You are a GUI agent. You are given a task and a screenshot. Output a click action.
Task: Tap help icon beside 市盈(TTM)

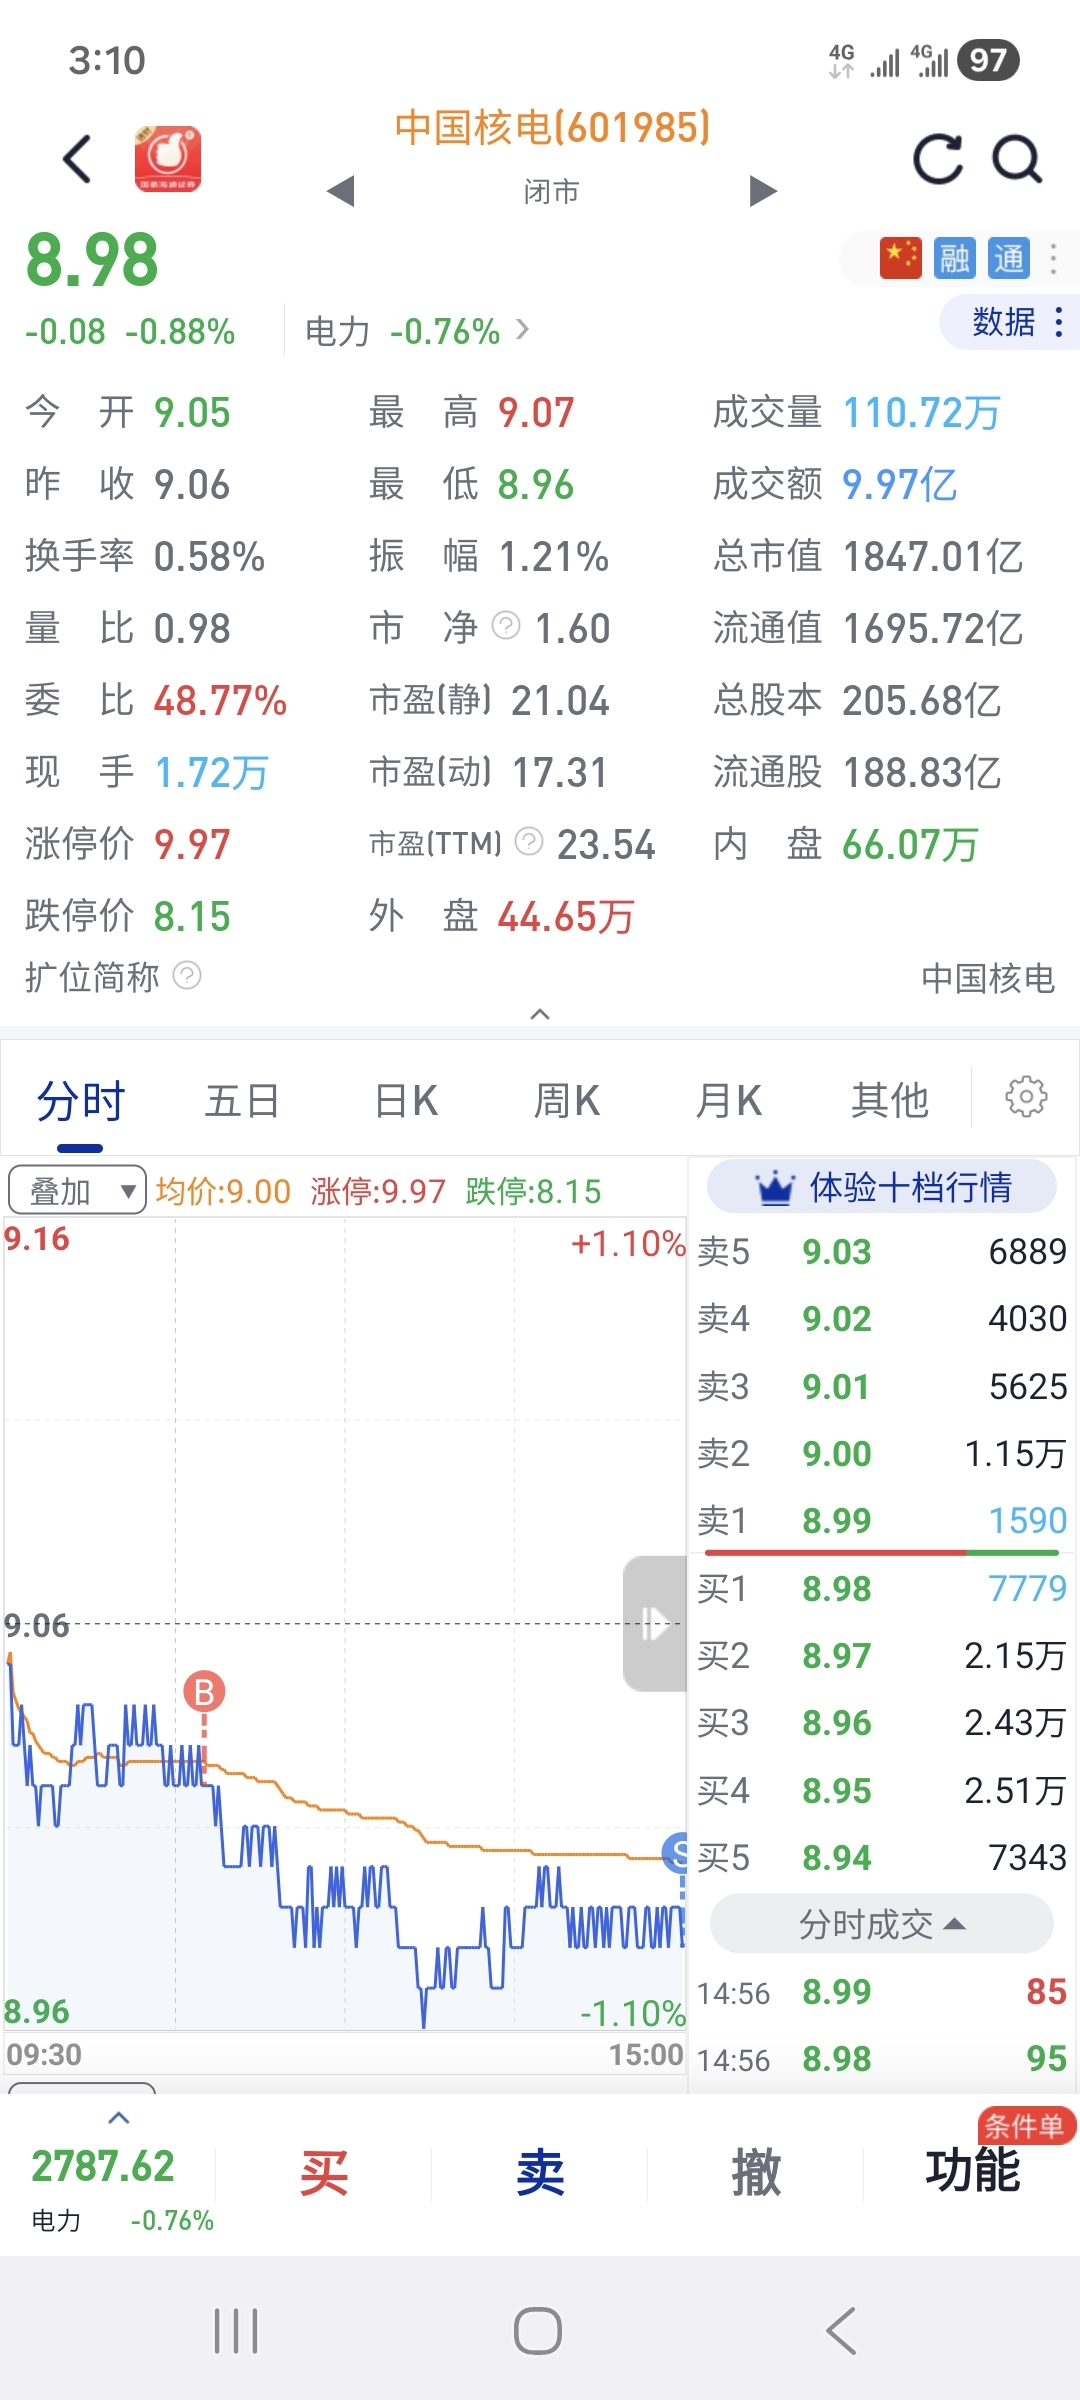click(529, 842)
